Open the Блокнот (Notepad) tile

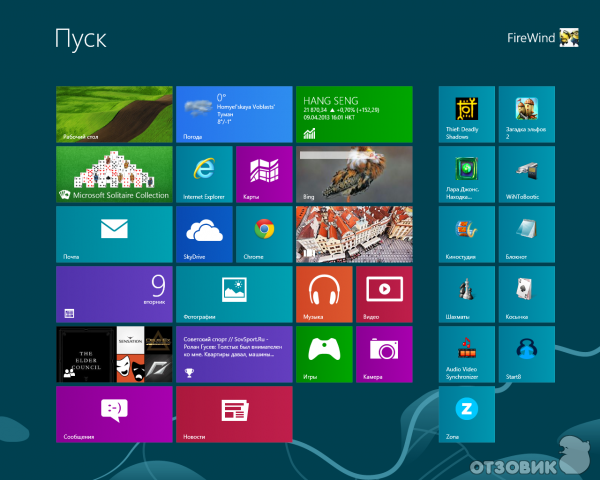click(527, 234)
